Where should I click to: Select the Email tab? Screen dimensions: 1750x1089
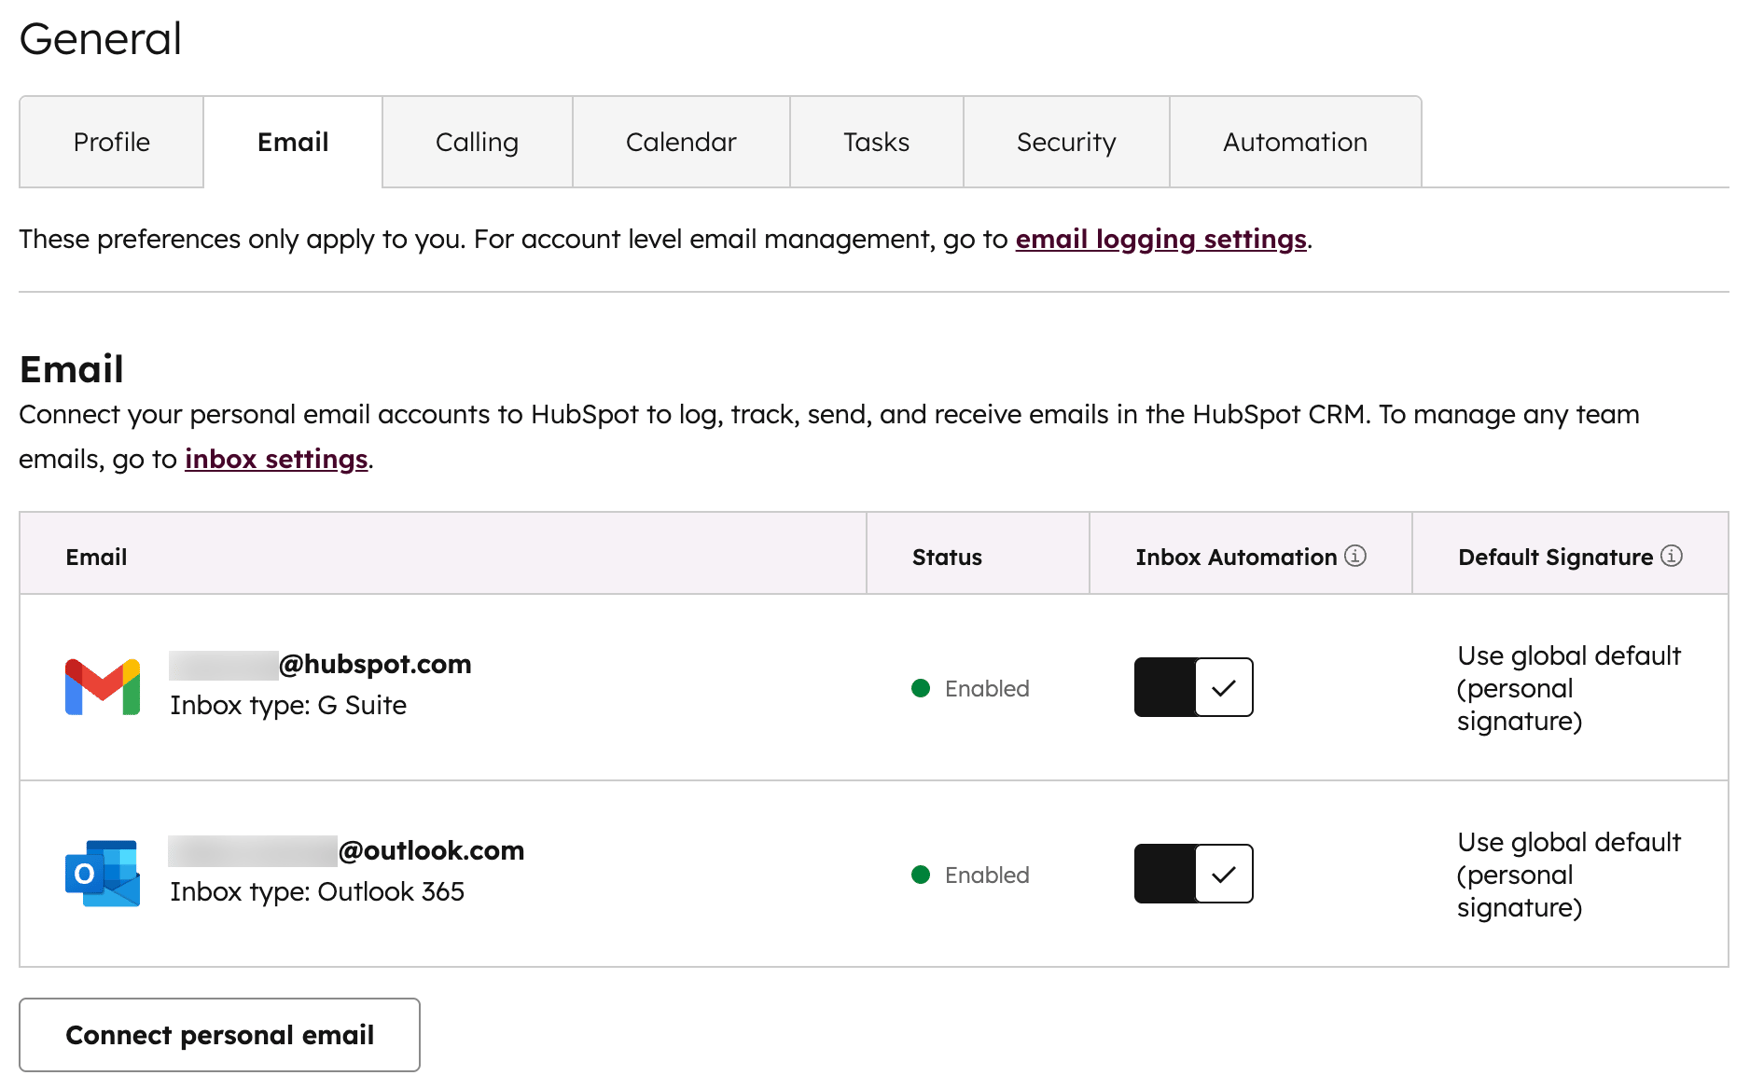tap(292, 142)
